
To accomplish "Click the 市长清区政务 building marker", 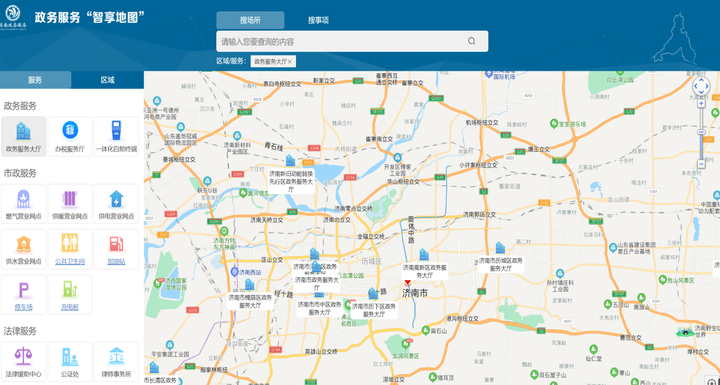I will click(x=154, y=368).
